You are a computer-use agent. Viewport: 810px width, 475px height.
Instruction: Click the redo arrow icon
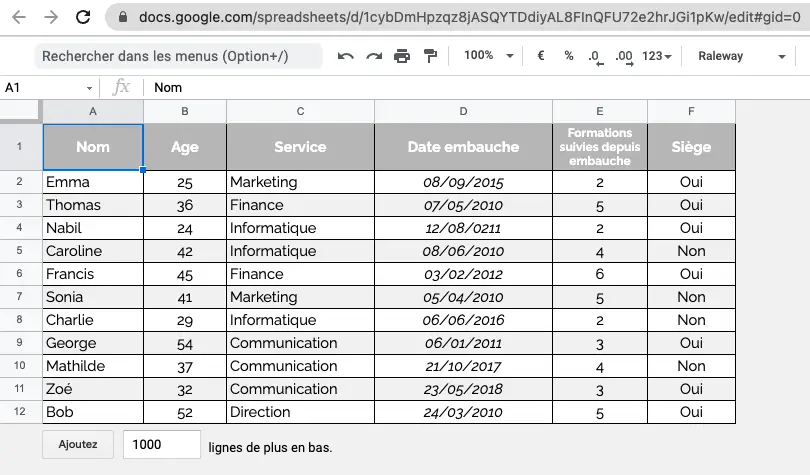[374, 56]
